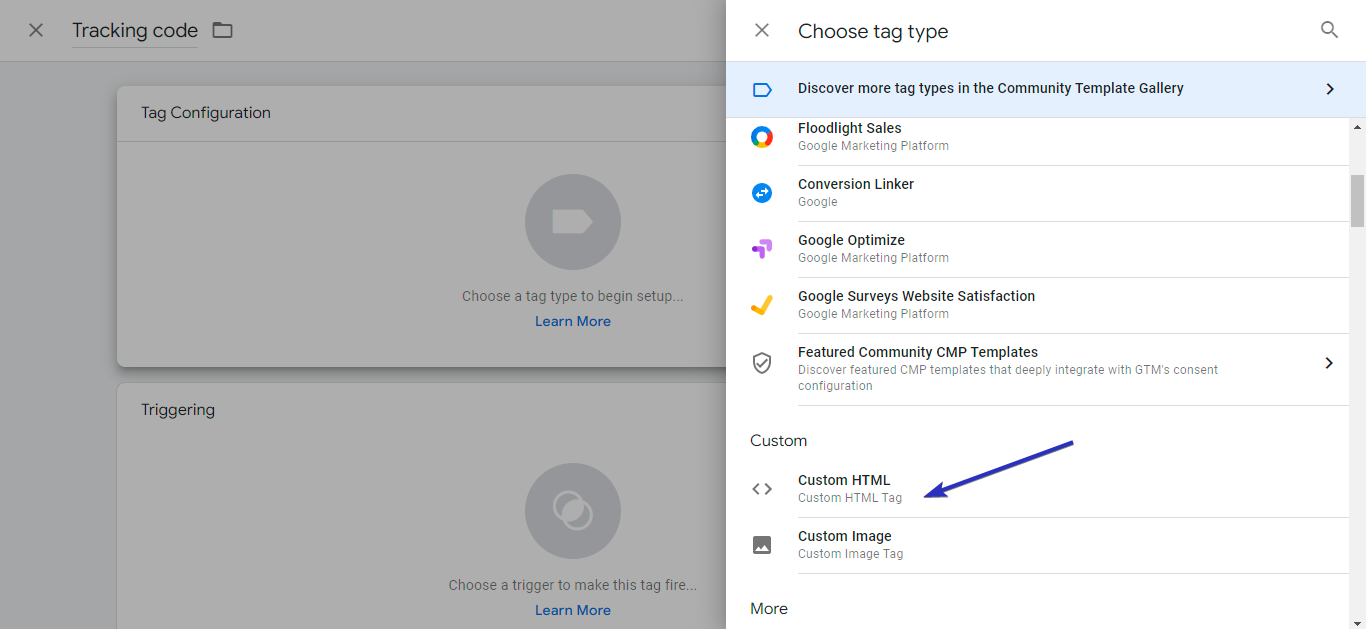Click the Community Template Gallery tag icon
The height and width of the screenshot is (629, 1366).
pos(762,90)
